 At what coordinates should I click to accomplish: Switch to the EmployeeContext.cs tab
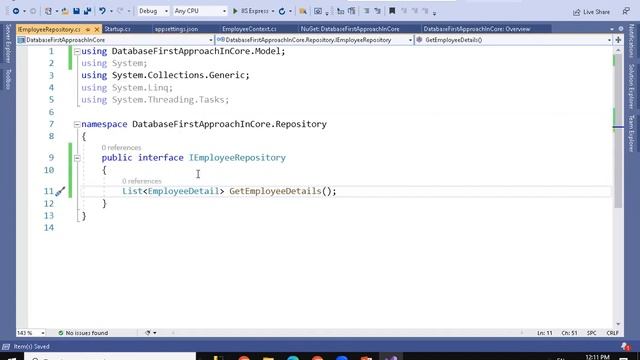coord(249,29)
